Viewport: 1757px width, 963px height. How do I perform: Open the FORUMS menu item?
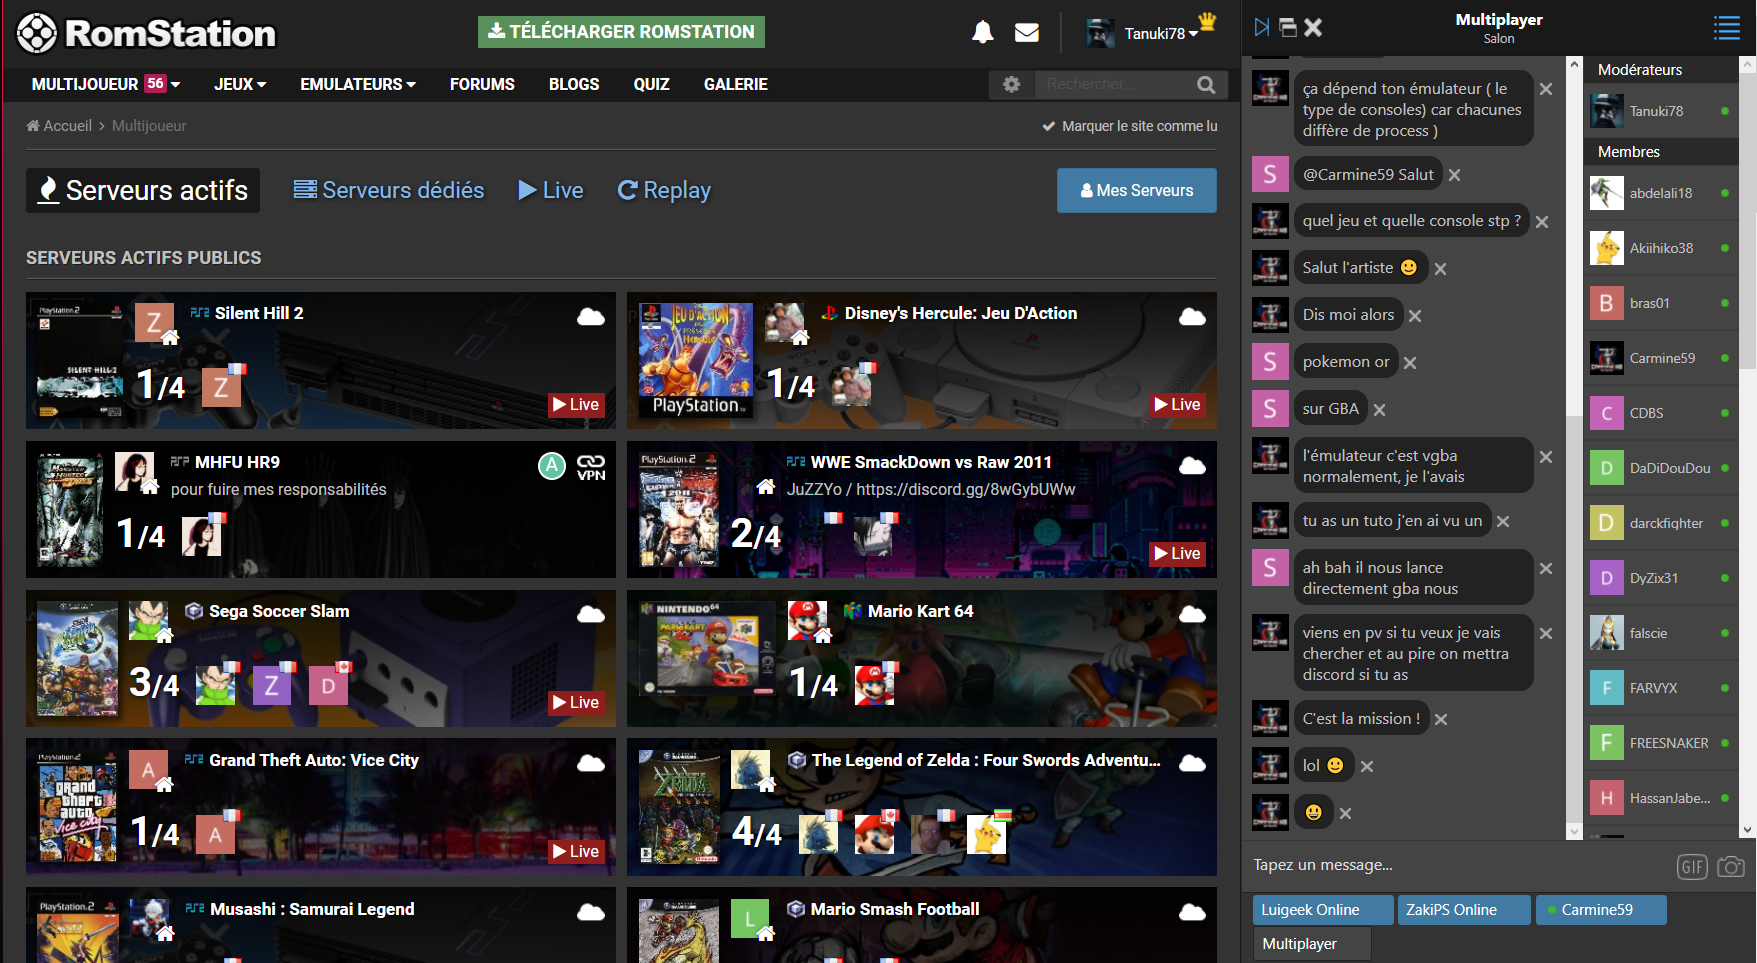482,85
